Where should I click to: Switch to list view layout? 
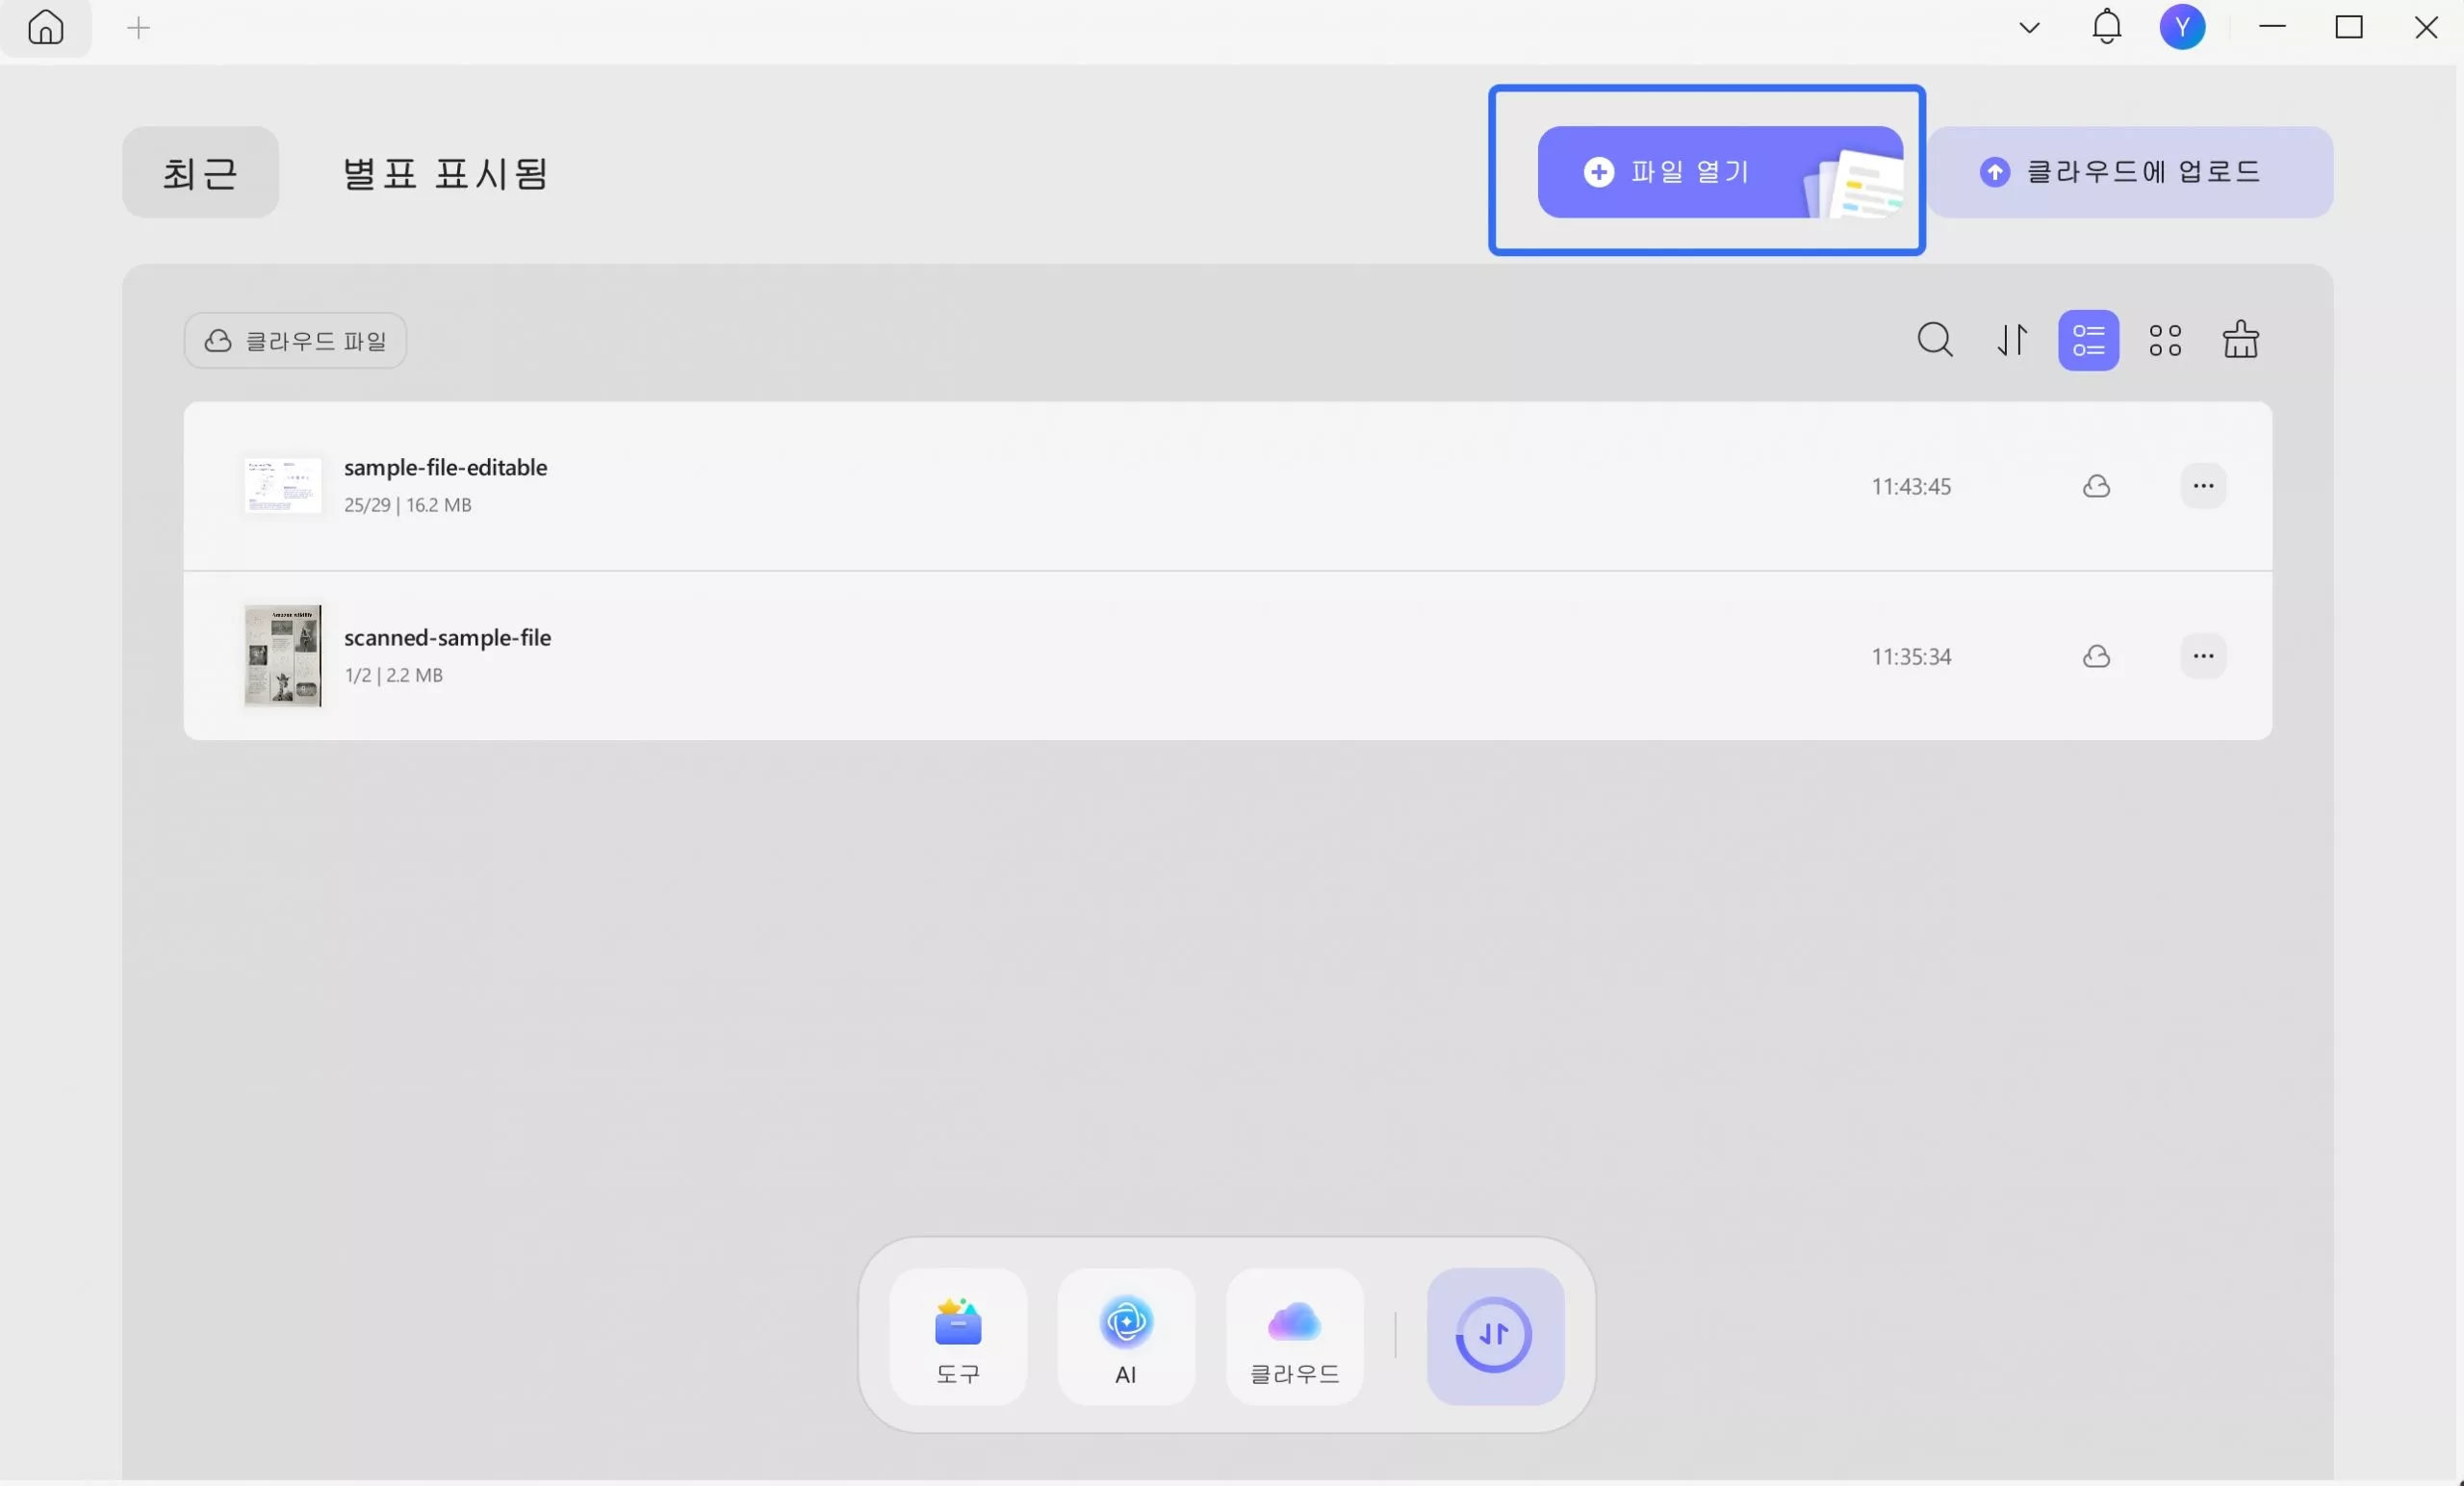pos(2088,340)
